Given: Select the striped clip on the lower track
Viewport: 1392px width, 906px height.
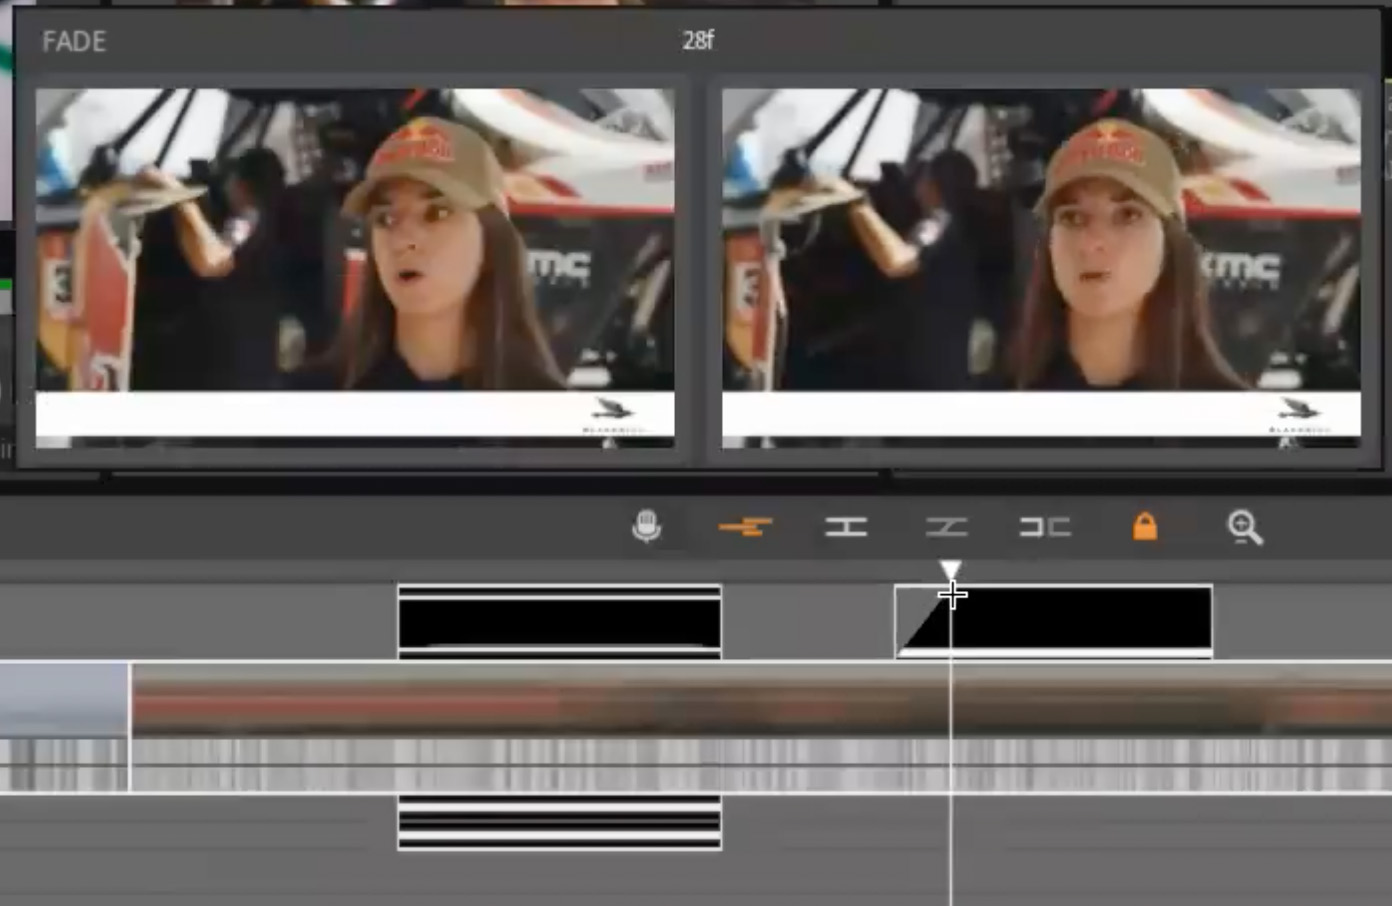Looking at the screenshot, I should tap(559, 824).
